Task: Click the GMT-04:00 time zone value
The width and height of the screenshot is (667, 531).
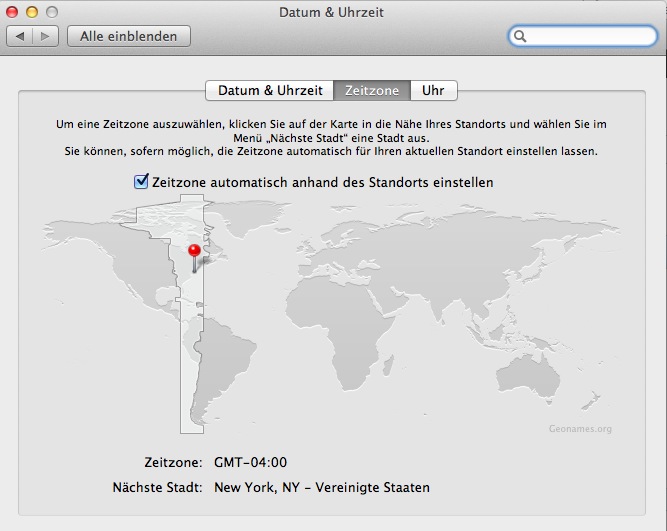Action: point(250,462)
